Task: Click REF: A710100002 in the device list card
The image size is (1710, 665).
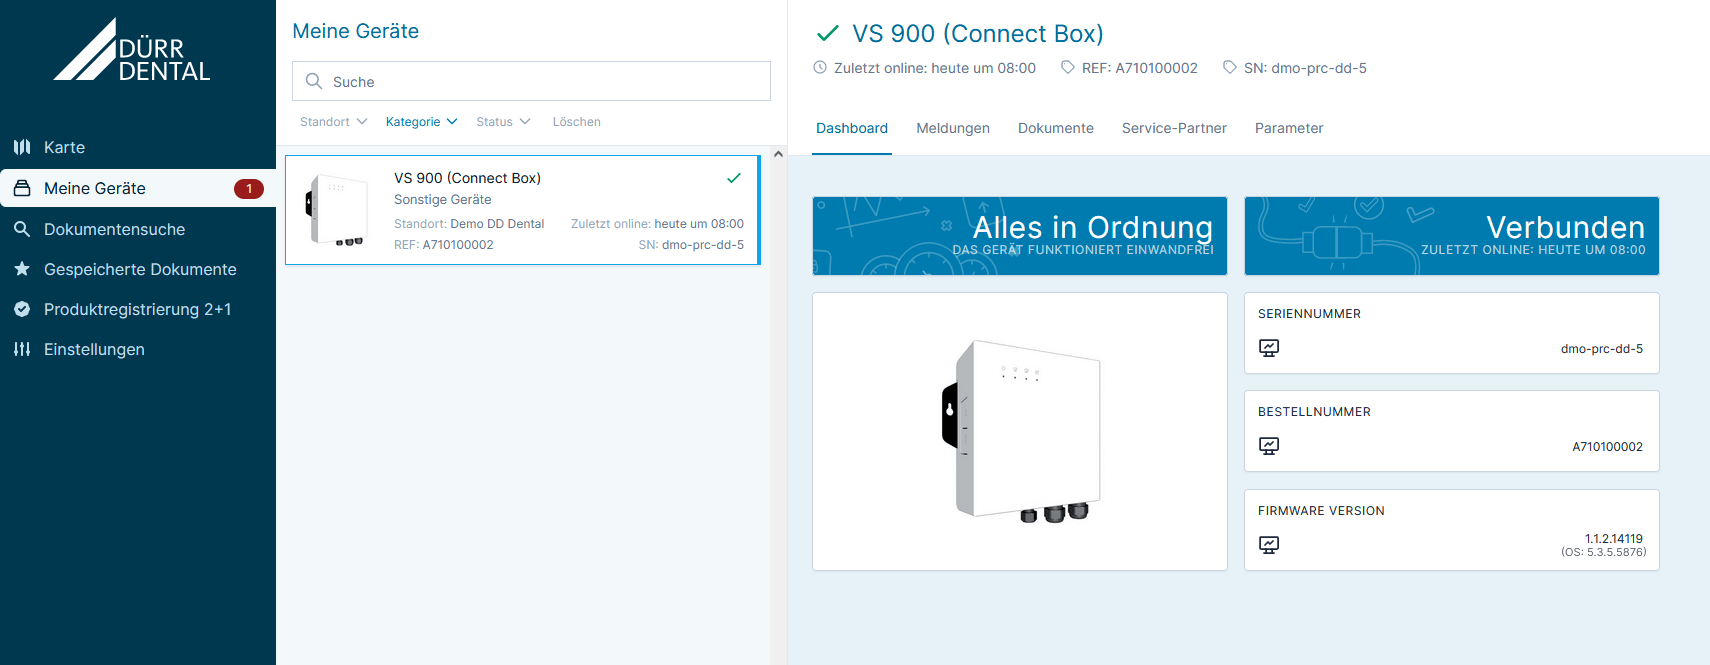Action: (444, 245)
